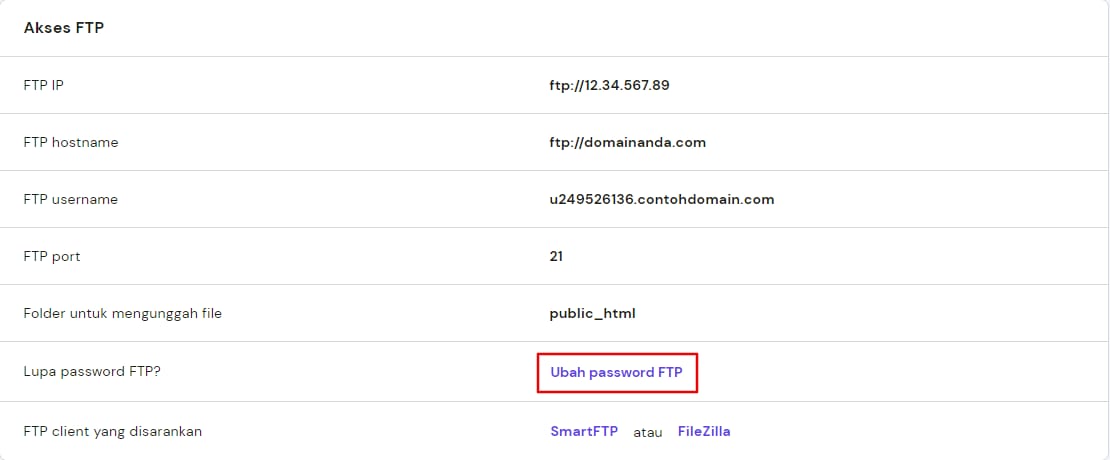
Task: Click the FTP username row label
Action: pyautogui.click(x=70, y=199)
